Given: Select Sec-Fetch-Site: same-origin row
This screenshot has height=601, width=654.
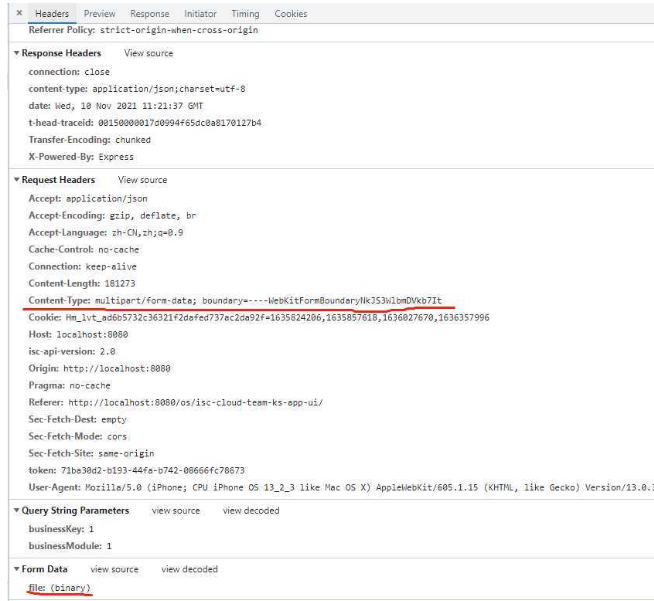Looking at the screenshot, I should 91,453.
